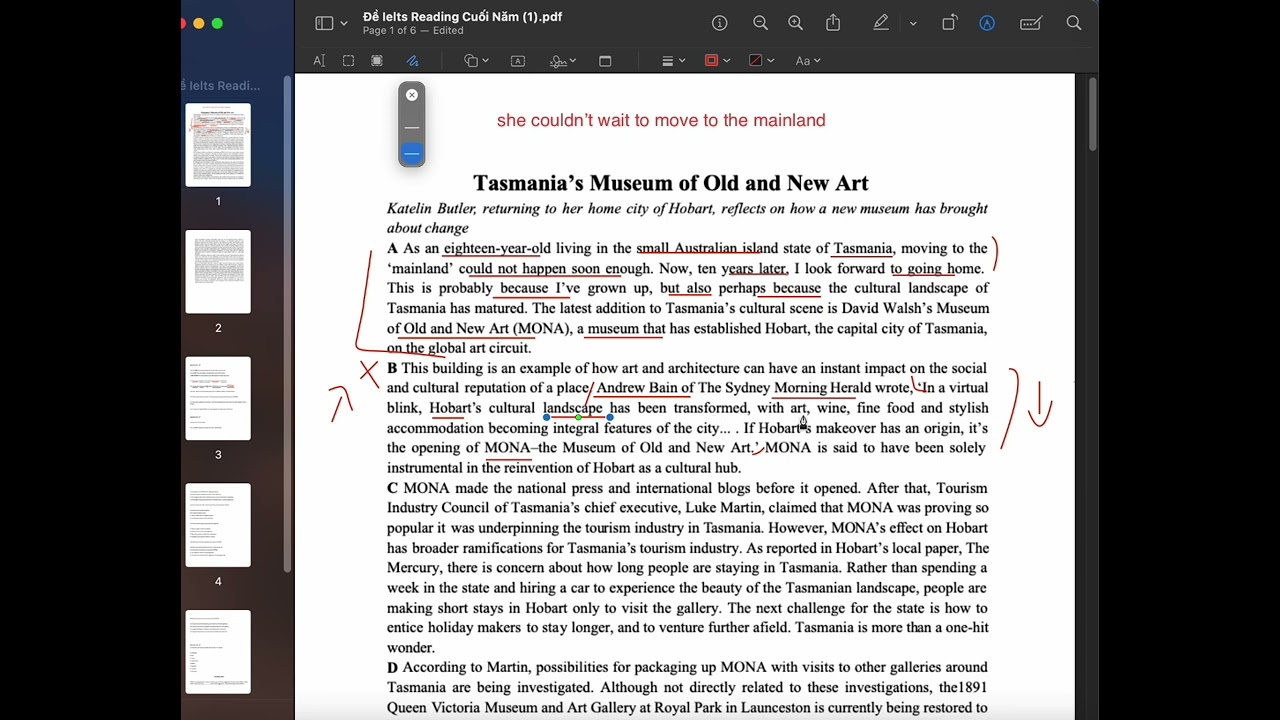Screen dimensions: 1280x720
Task: Close the floating line thickness popup
Action: (411, 95)
